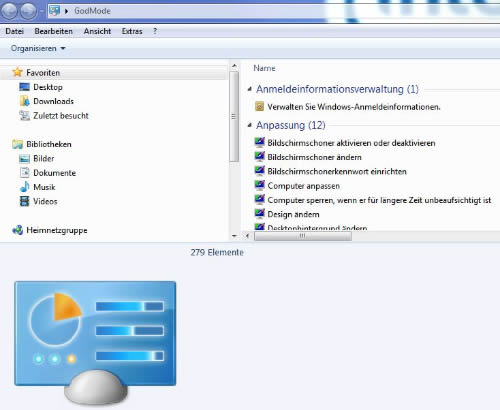Open the Ansicht menu

point(97,31)
